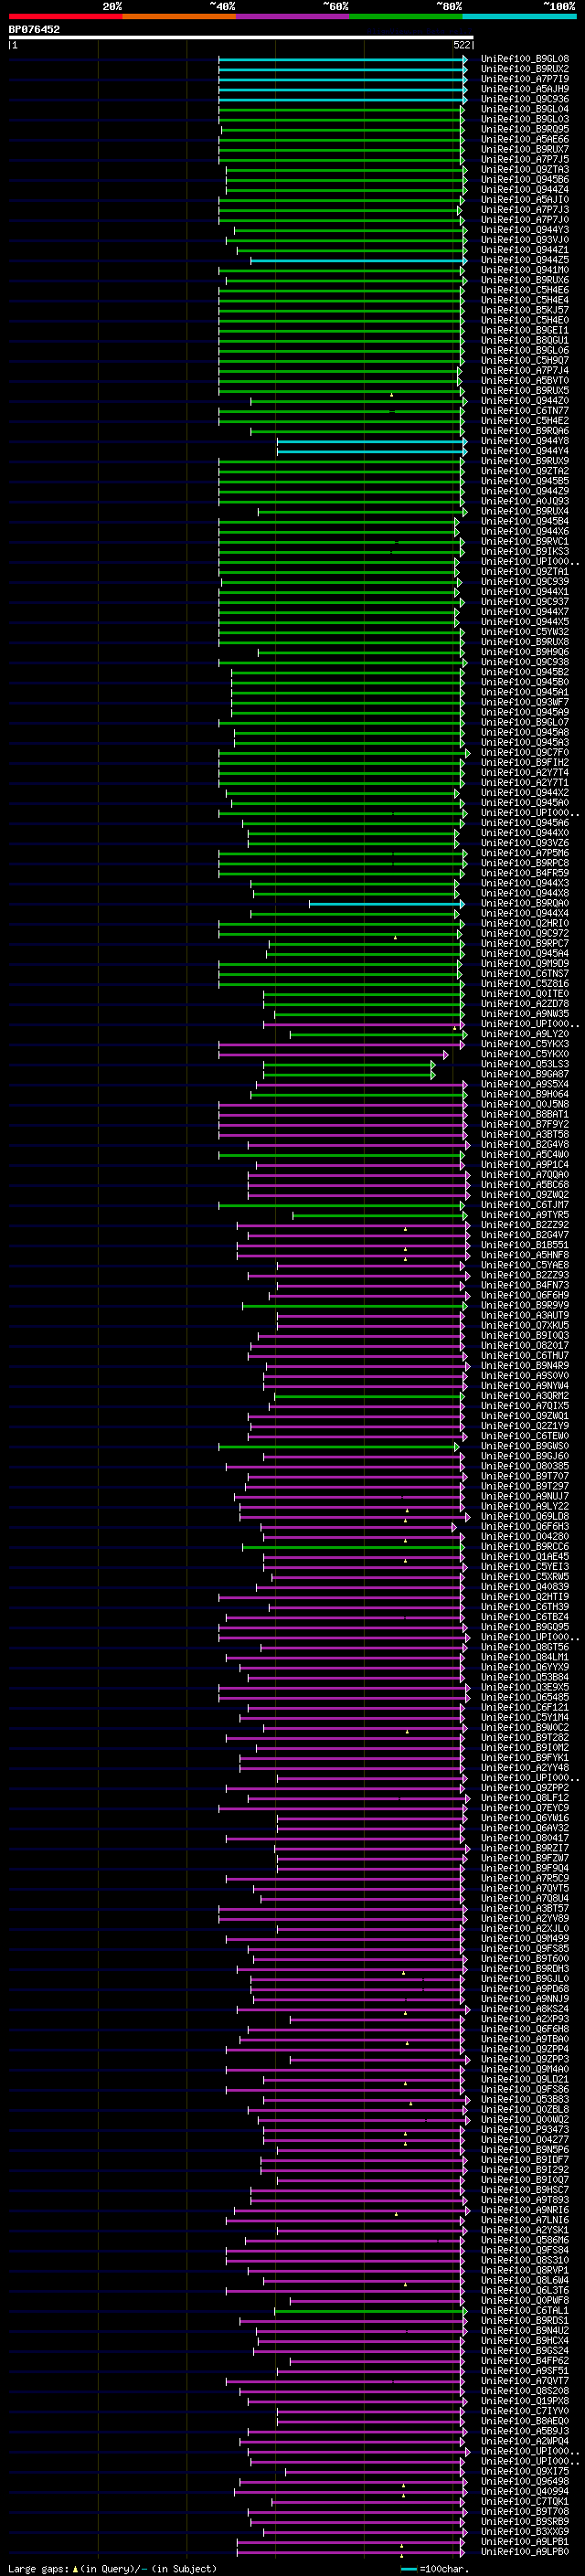Select hit label UniRef100_A5AE66
The image size is (585, 2576).
tap(524, 139)
